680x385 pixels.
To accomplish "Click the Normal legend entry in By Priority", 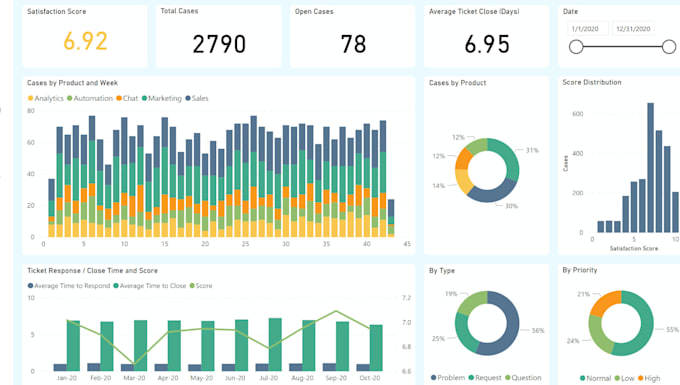I will (595, 378).
